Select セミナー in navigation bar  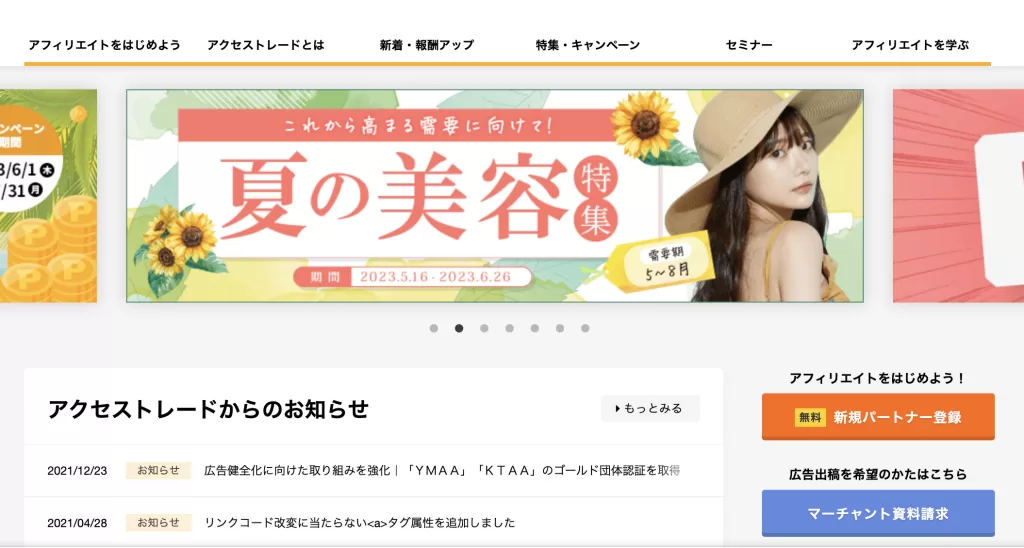click(x=749, y=45)
